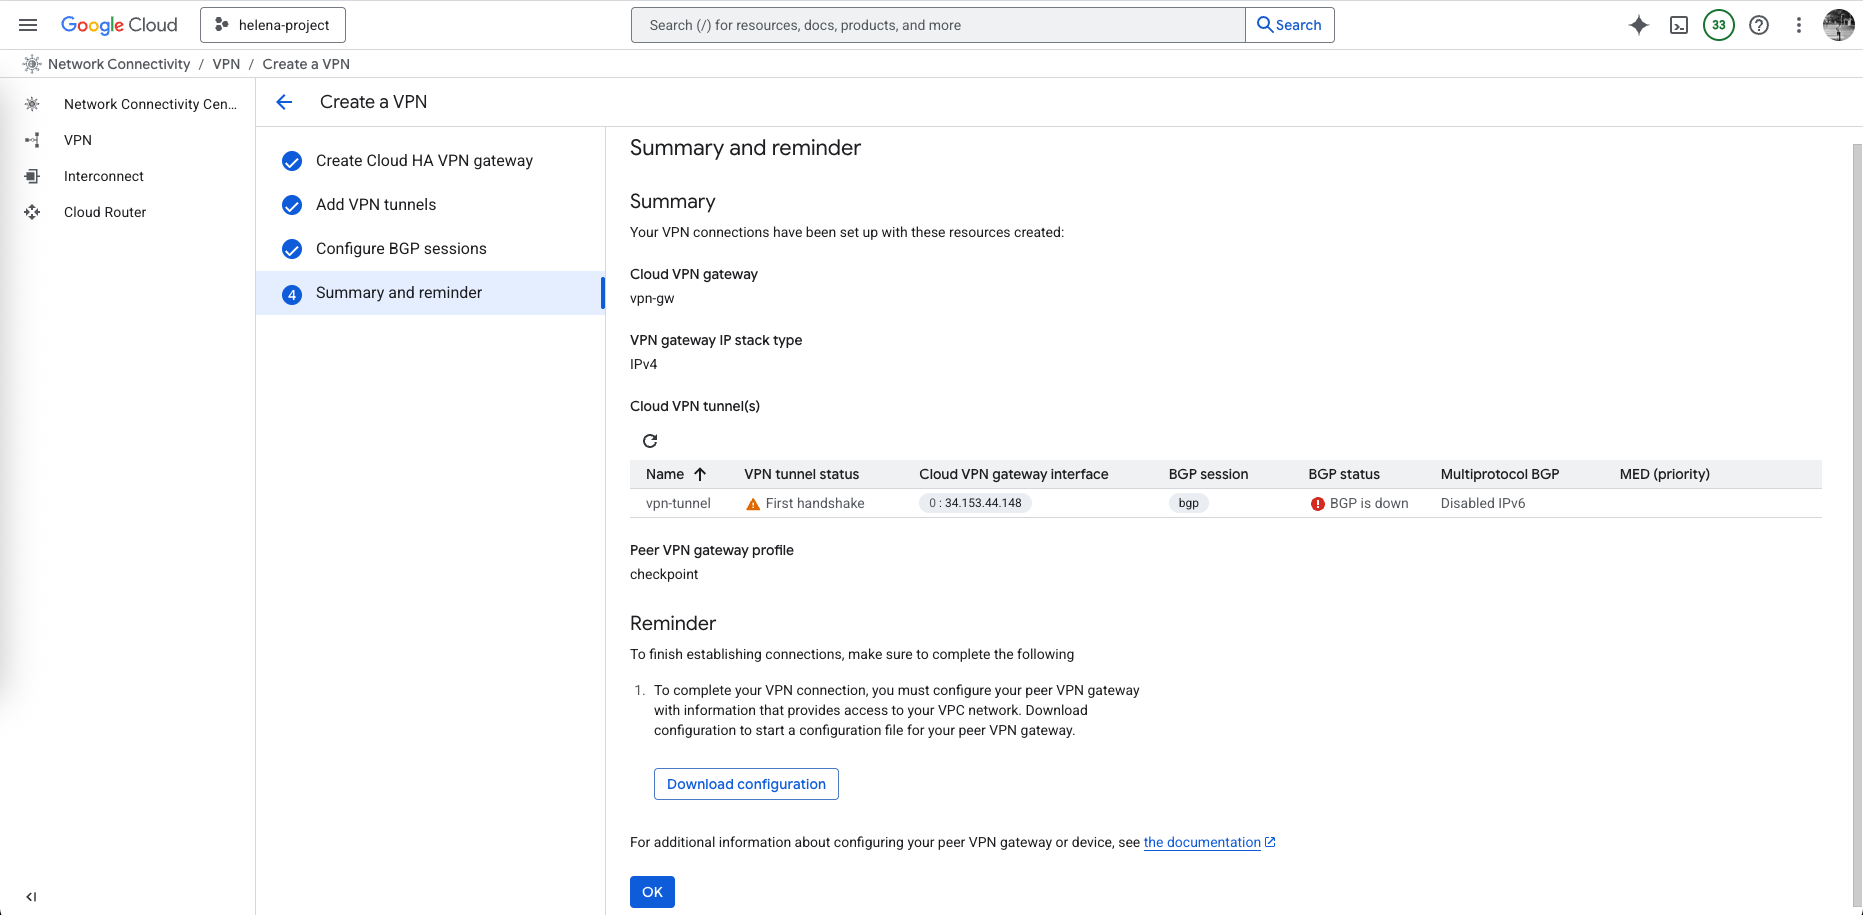Image resolution: width=1863 pixels, height=915 pixels.
Task: Click the back arrow beside Create a VPN
Action: (284, 102)
